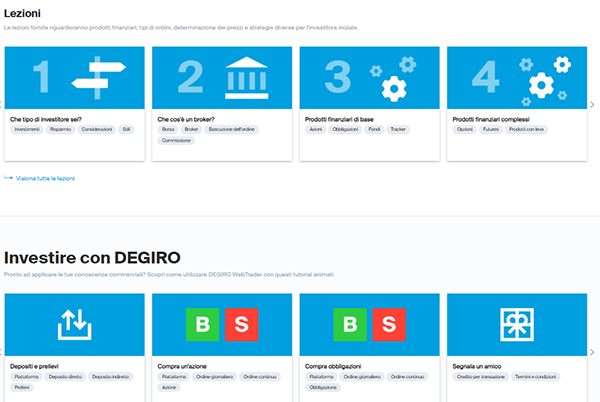Open 'Compra un'azione' tutorial title
The width and height of the screenshot is (600, 402).
[x=182, y=366]
